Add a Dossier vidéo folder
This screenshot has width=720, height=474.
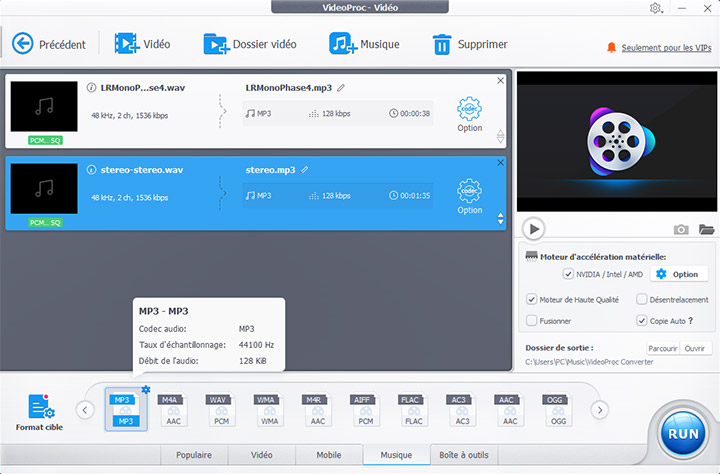[x=216, y=44]
